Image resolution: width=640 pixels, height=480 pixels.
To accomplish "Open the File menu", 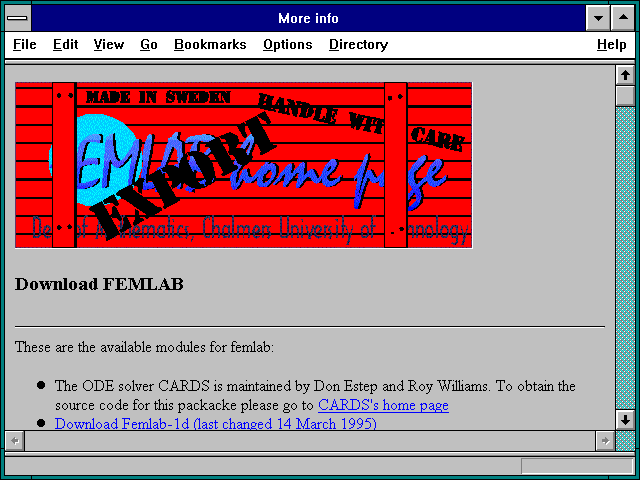I will pyautogui.click(x=24, y=44).
